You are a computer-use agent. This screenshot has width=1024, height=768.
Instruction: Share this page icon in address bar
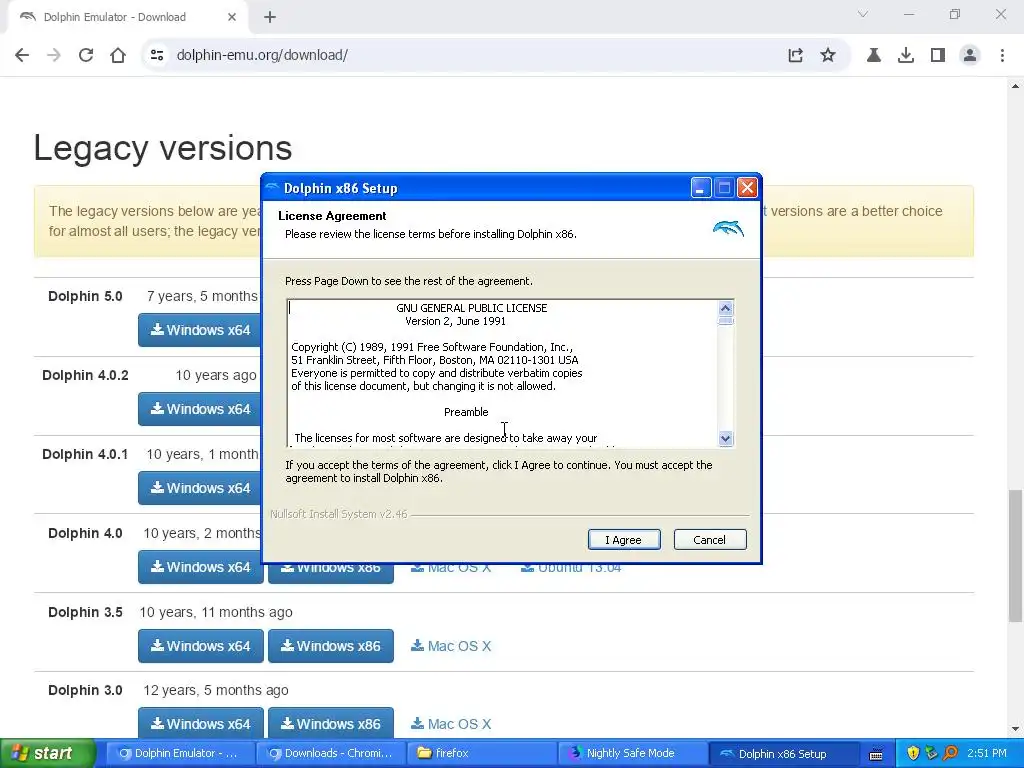[x=795, y=55]
